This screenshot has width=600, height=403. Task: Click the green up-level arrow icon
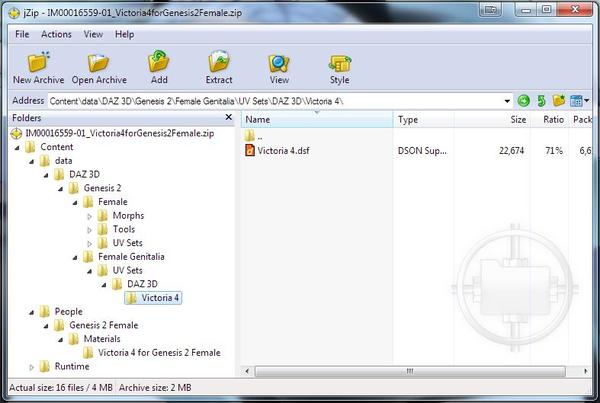(x=541, y=101)
